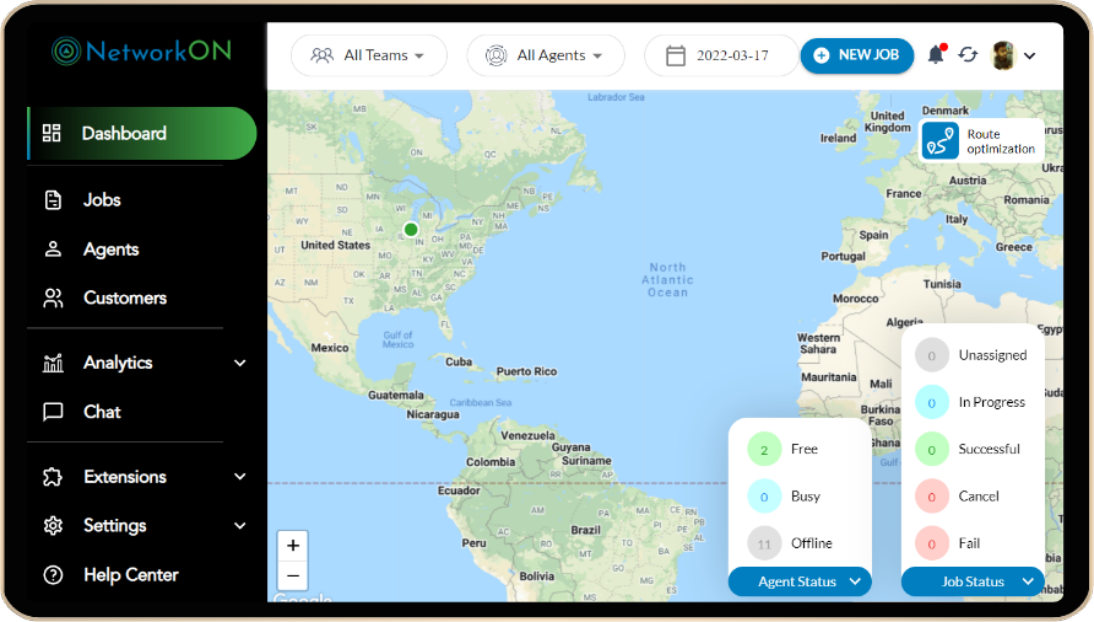The height and width of the screenshot is (622, 1094).
Task: Click the user profile avatar
Action: coord(1003,56)
